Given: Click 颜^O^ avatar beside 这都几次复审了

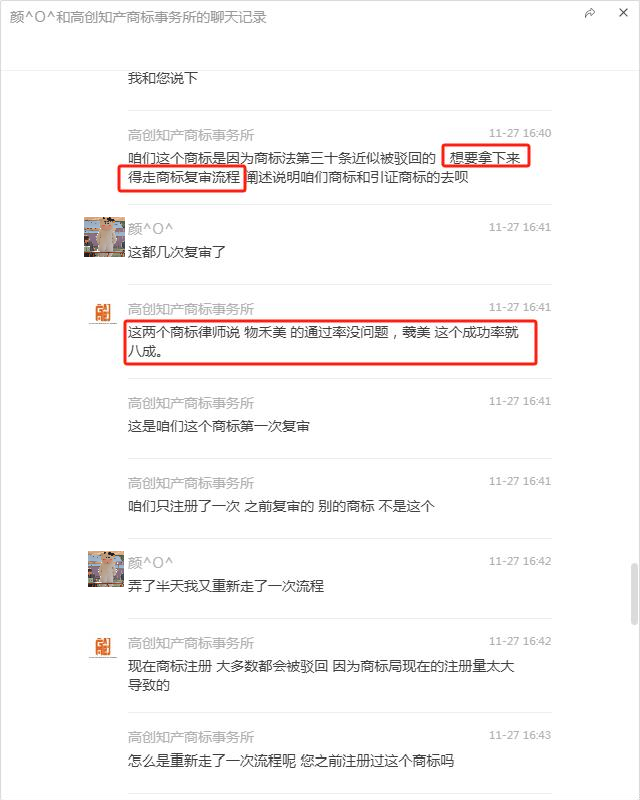Looking at the screenshot, I should pyautogui.click(x=104, y=237).
